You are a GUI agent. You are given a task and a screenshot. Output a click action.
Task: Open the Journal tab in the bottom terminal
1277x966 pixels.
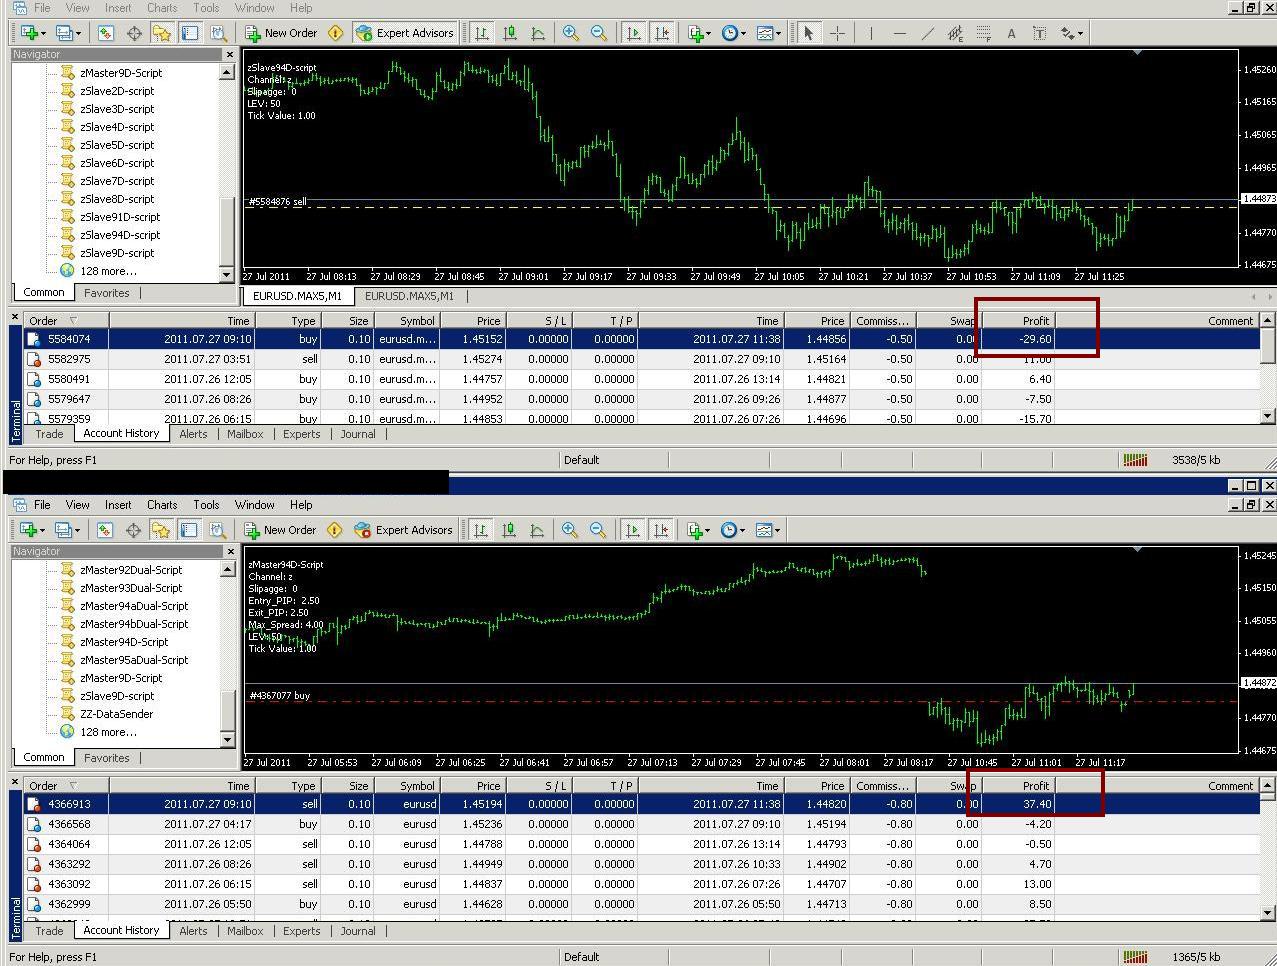click(x=358, y=931)
